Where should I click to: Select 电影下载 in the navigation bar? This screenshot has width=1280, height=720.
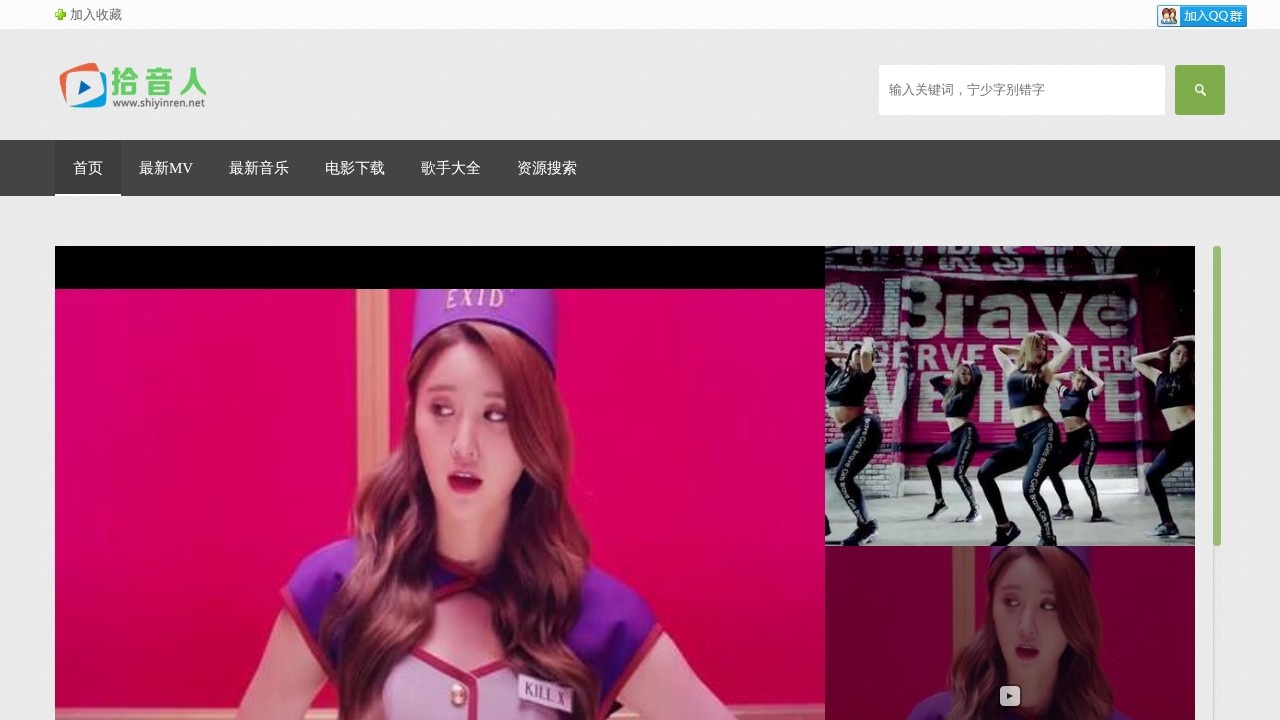[x=355, y=168]
